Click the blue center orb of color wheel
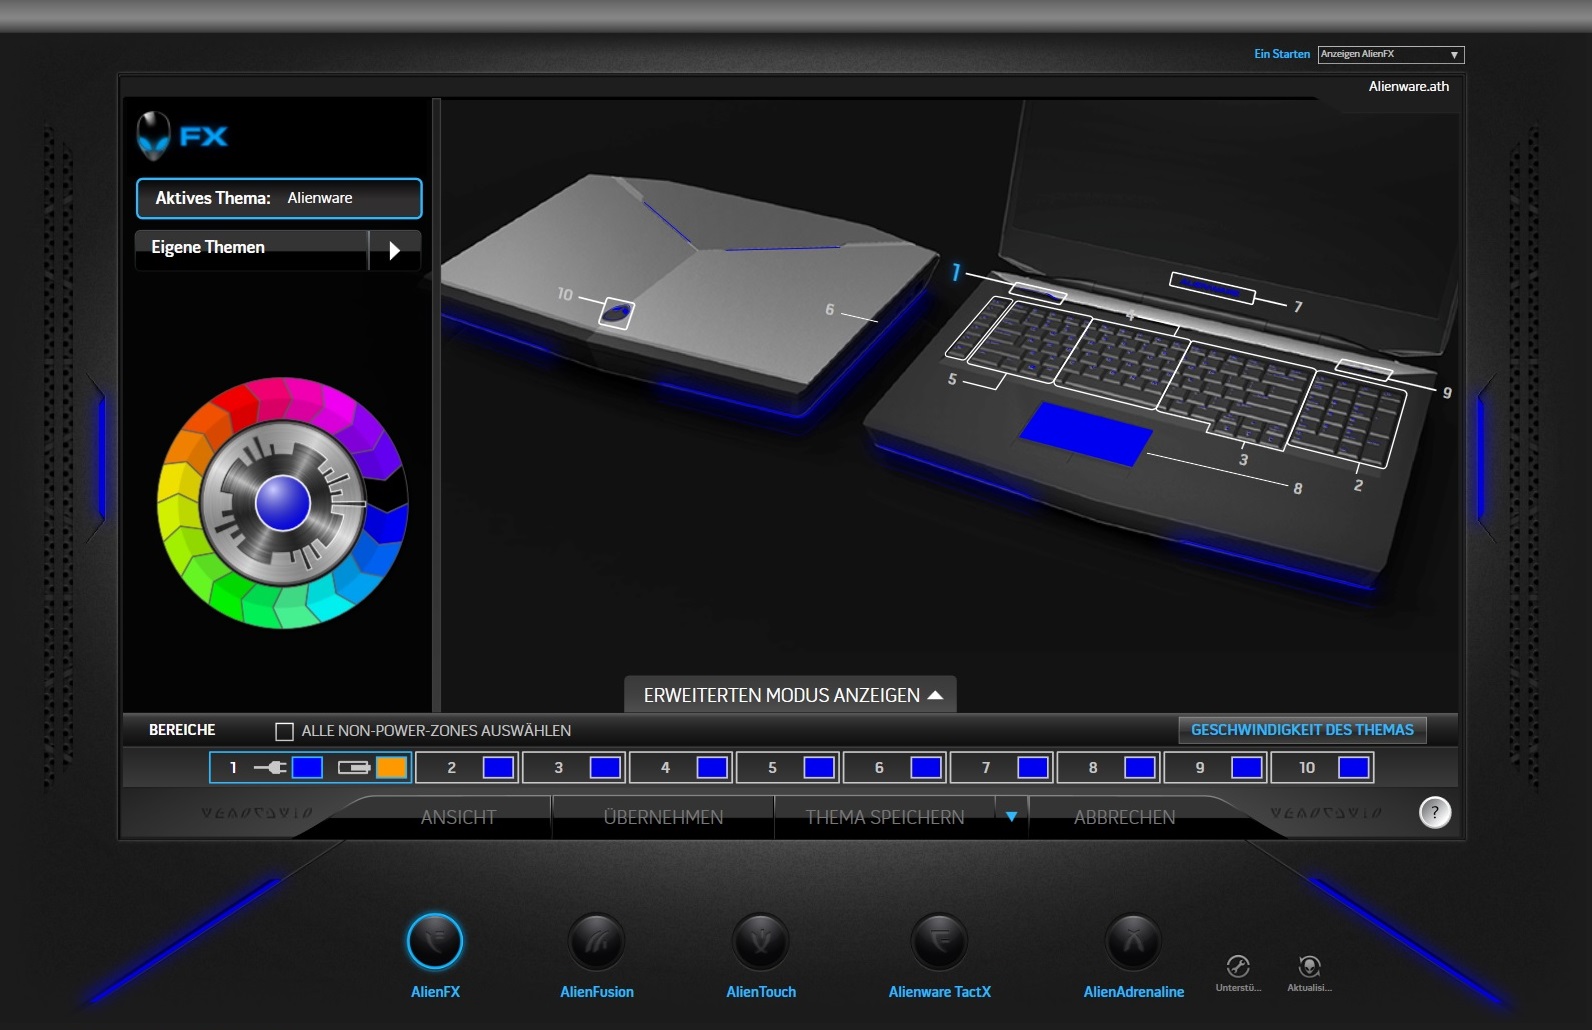This screenshot has width=1592, height=1030. coord(283,503)
